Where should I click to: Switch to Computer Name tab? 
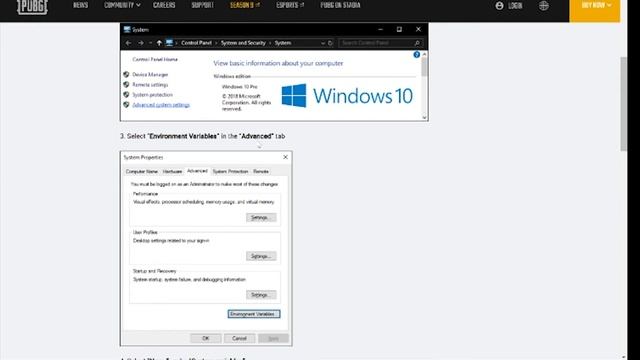click(142, 171)
